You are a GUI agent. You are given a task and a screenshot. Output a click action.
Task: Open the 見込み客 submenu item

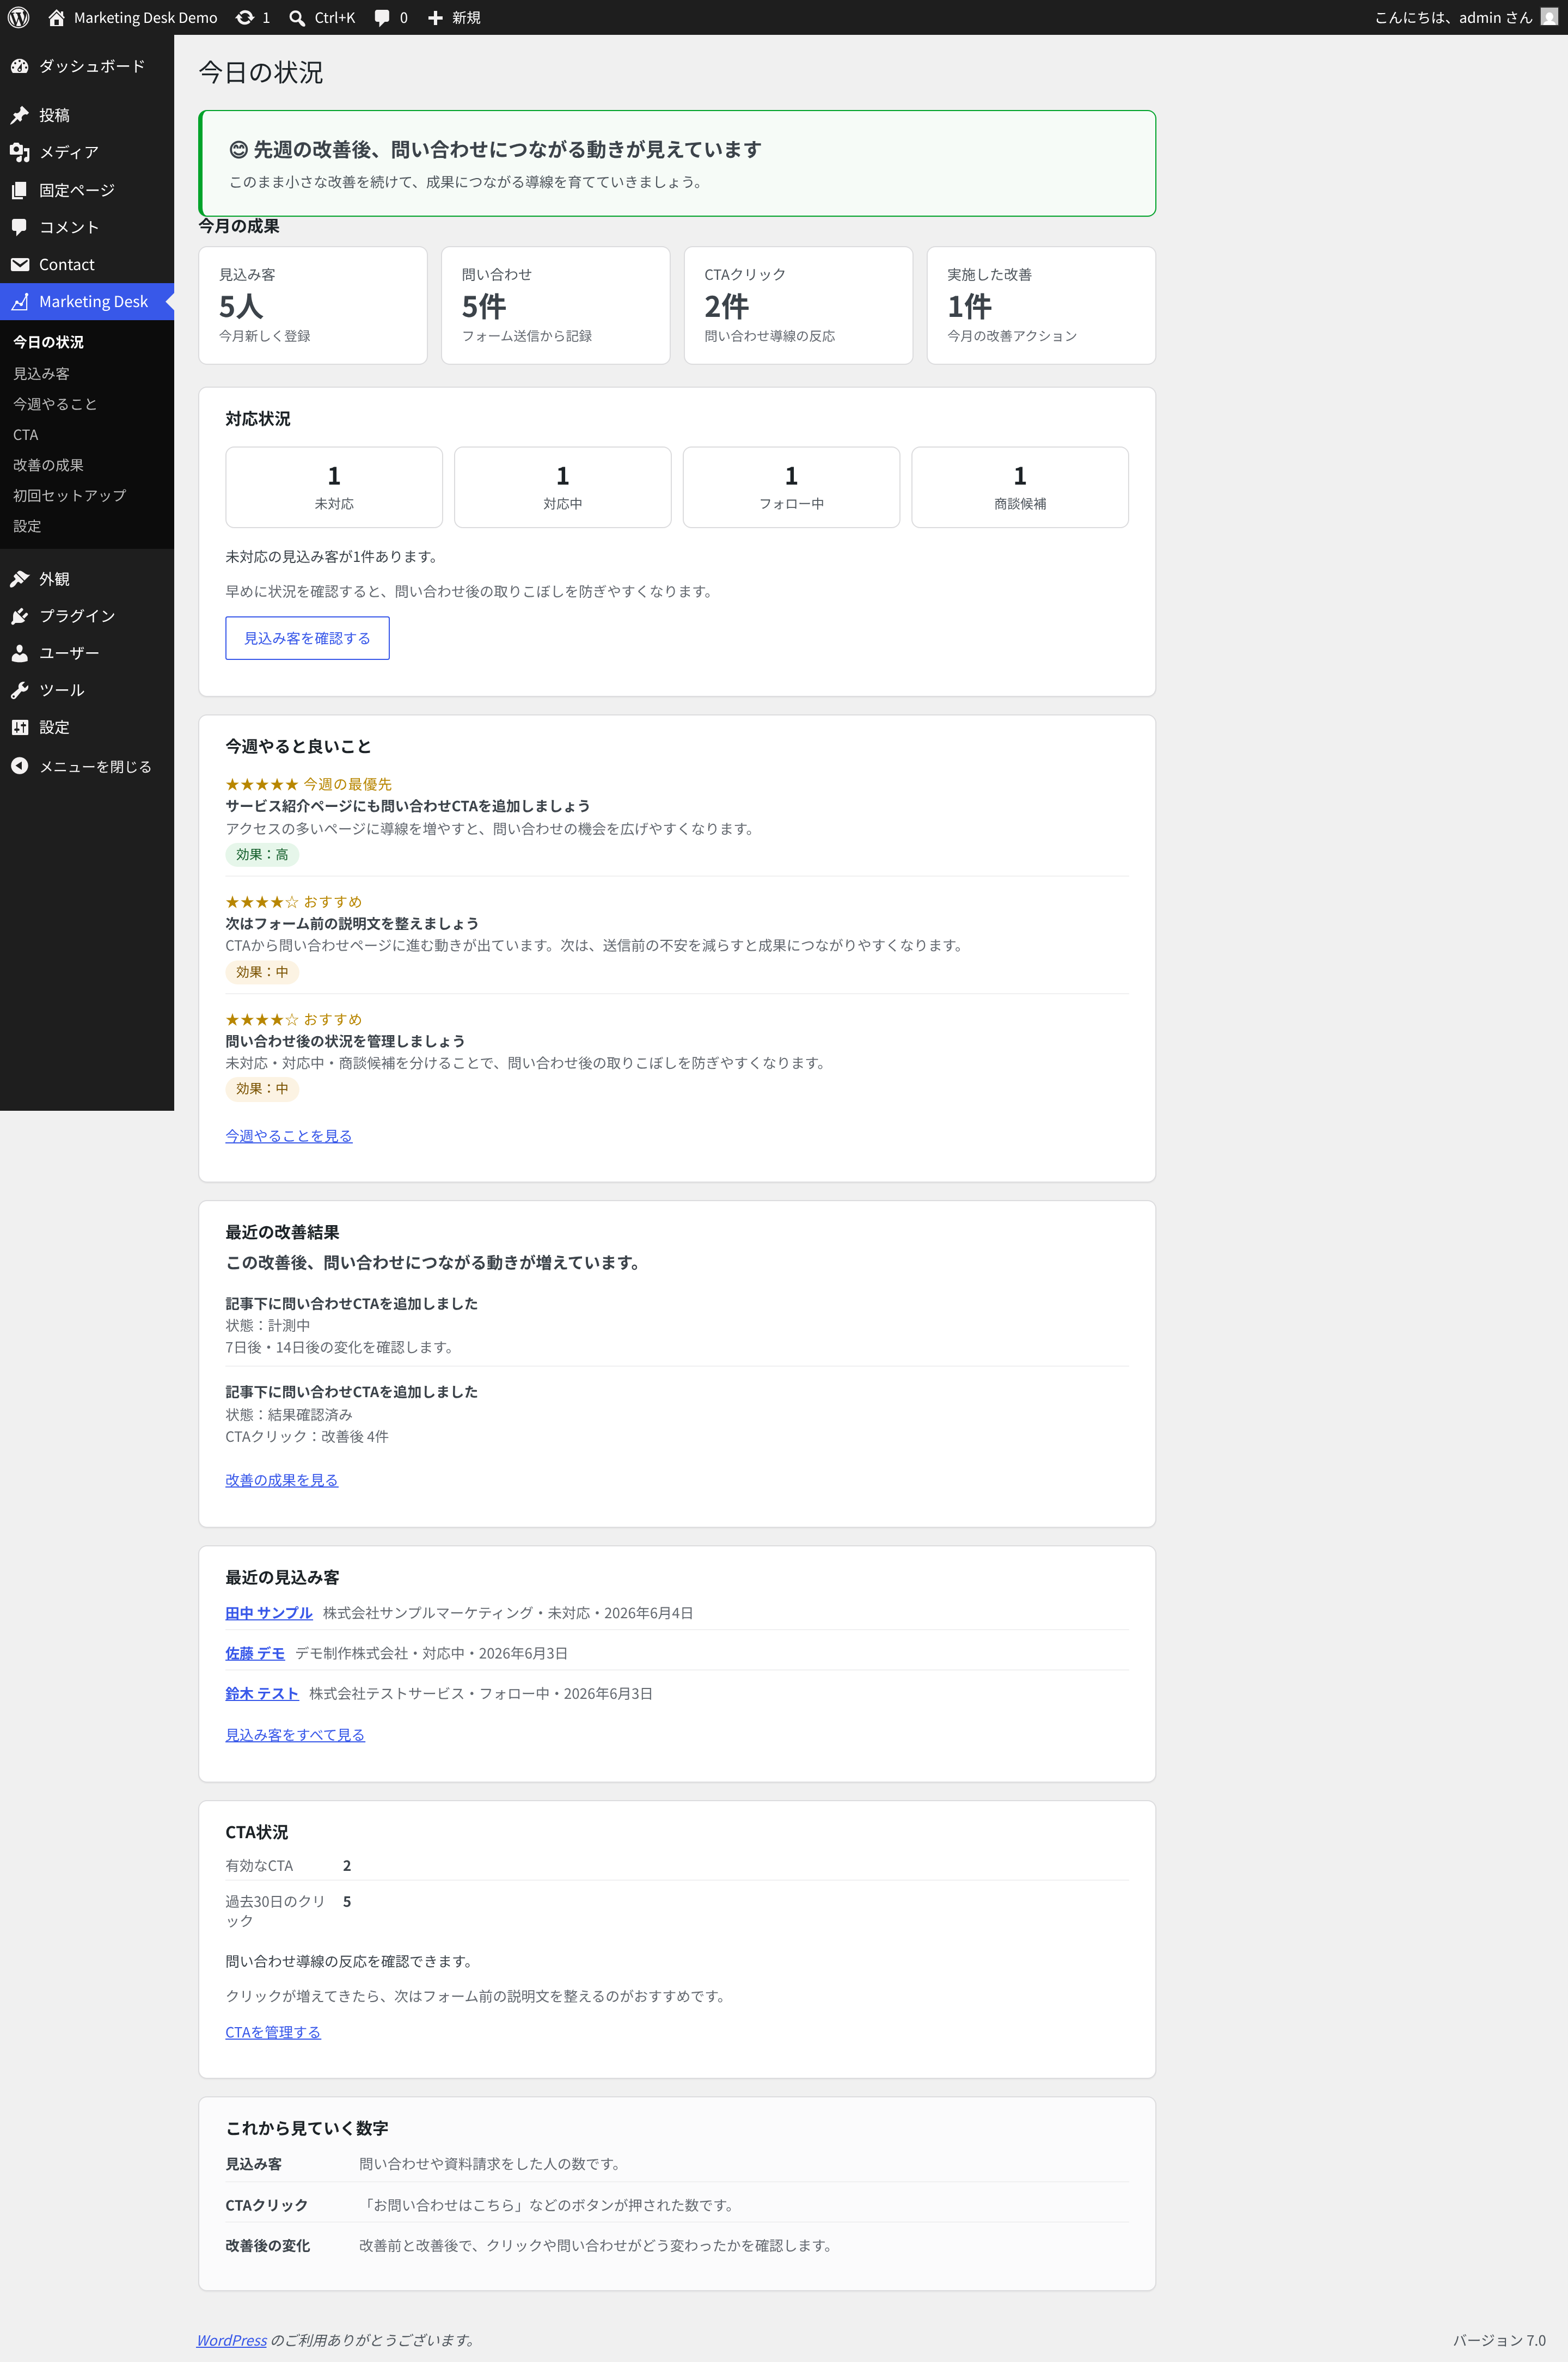41,373
